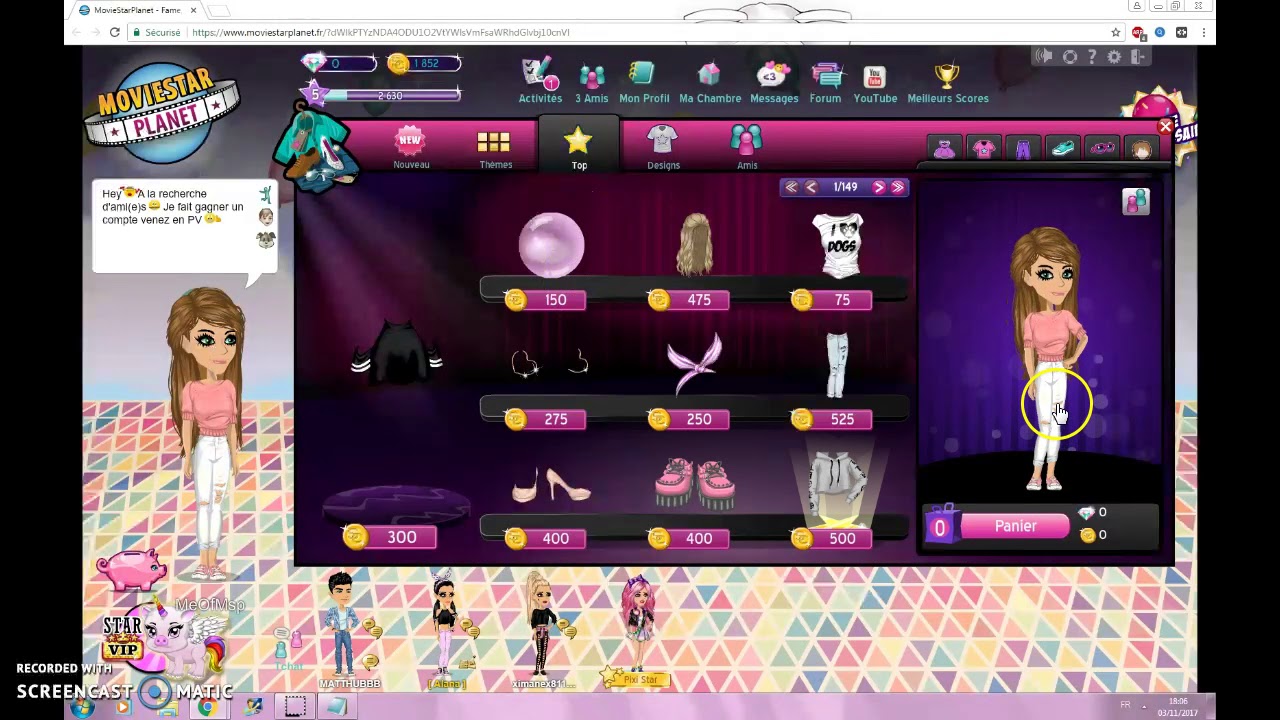Toggle game sound with speaker icon

pyautogui.click(x=1044, y=57)
